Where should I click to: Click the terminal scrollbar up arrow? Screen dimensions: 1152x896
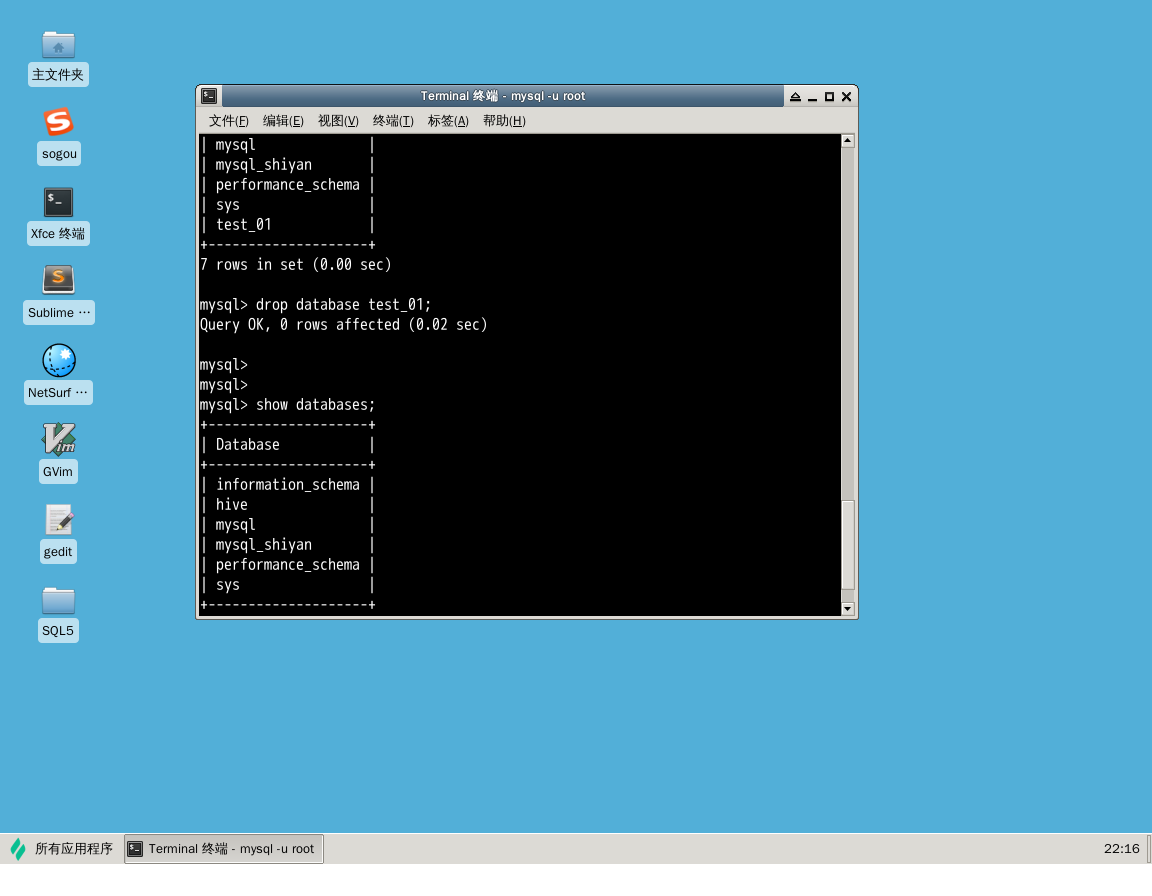tap(848, 141)
